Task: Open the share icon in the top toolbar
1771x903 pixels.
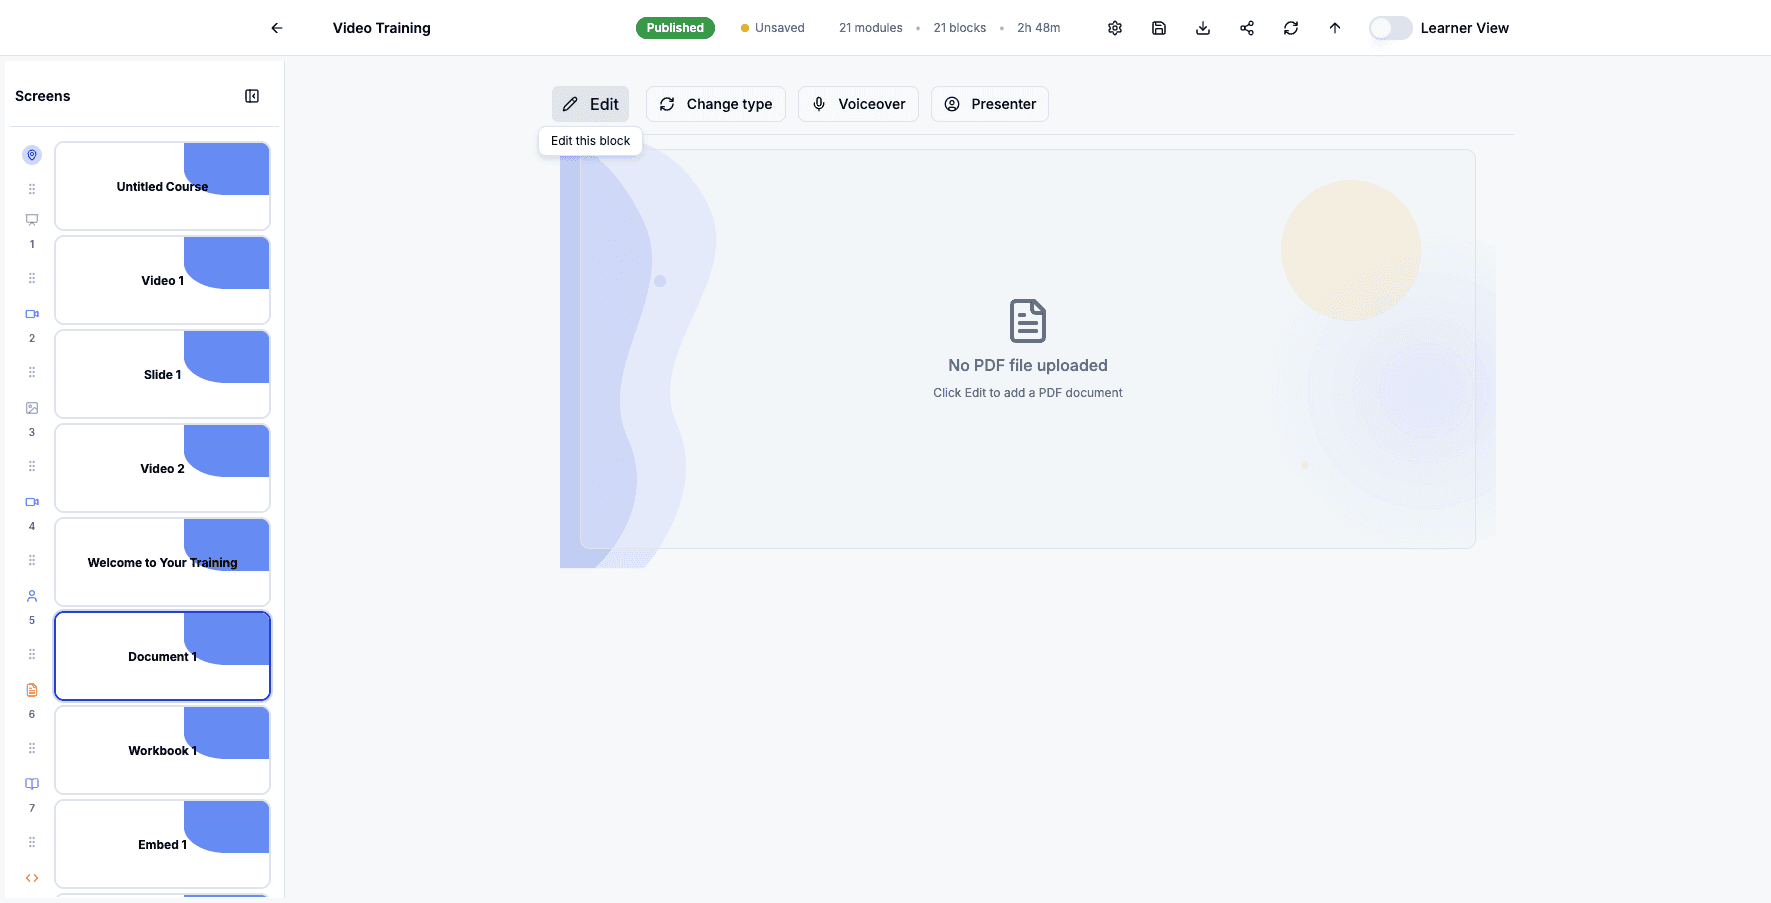Action: point(1247,28)
